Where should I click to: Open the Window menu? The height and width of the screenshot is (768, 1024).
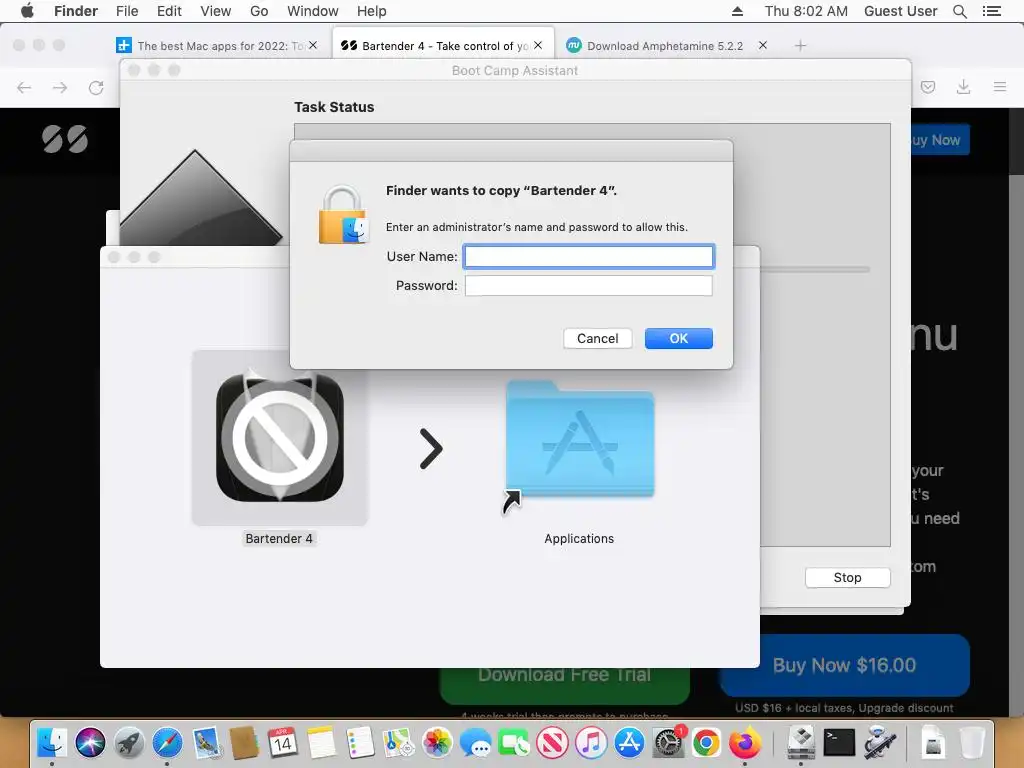(x=313, y=11)
